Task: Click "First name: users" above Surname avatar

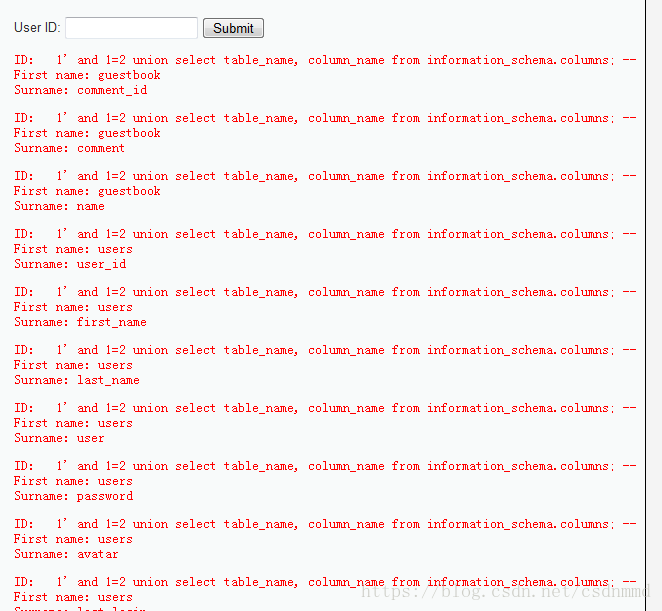Action: (73, 539)
